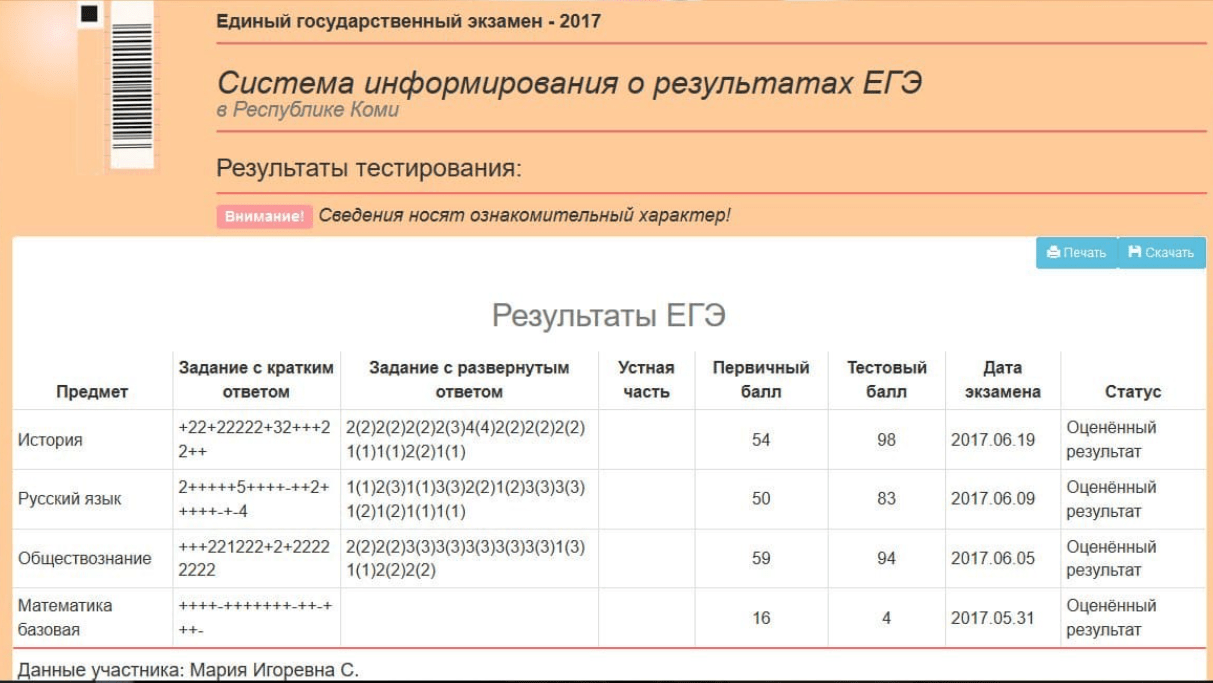Select the 'Математика базовая' subject cell
Image resolution: width=1213 pixels, height=683 pixels.
[x=65, y=618]
